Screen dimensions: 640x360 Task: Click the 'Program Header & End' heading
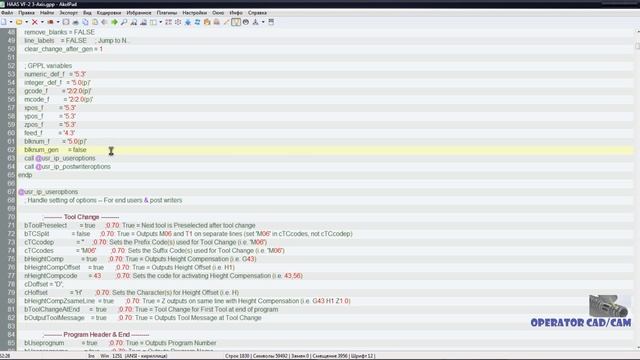pyautogui.click(x=96, y=335)
